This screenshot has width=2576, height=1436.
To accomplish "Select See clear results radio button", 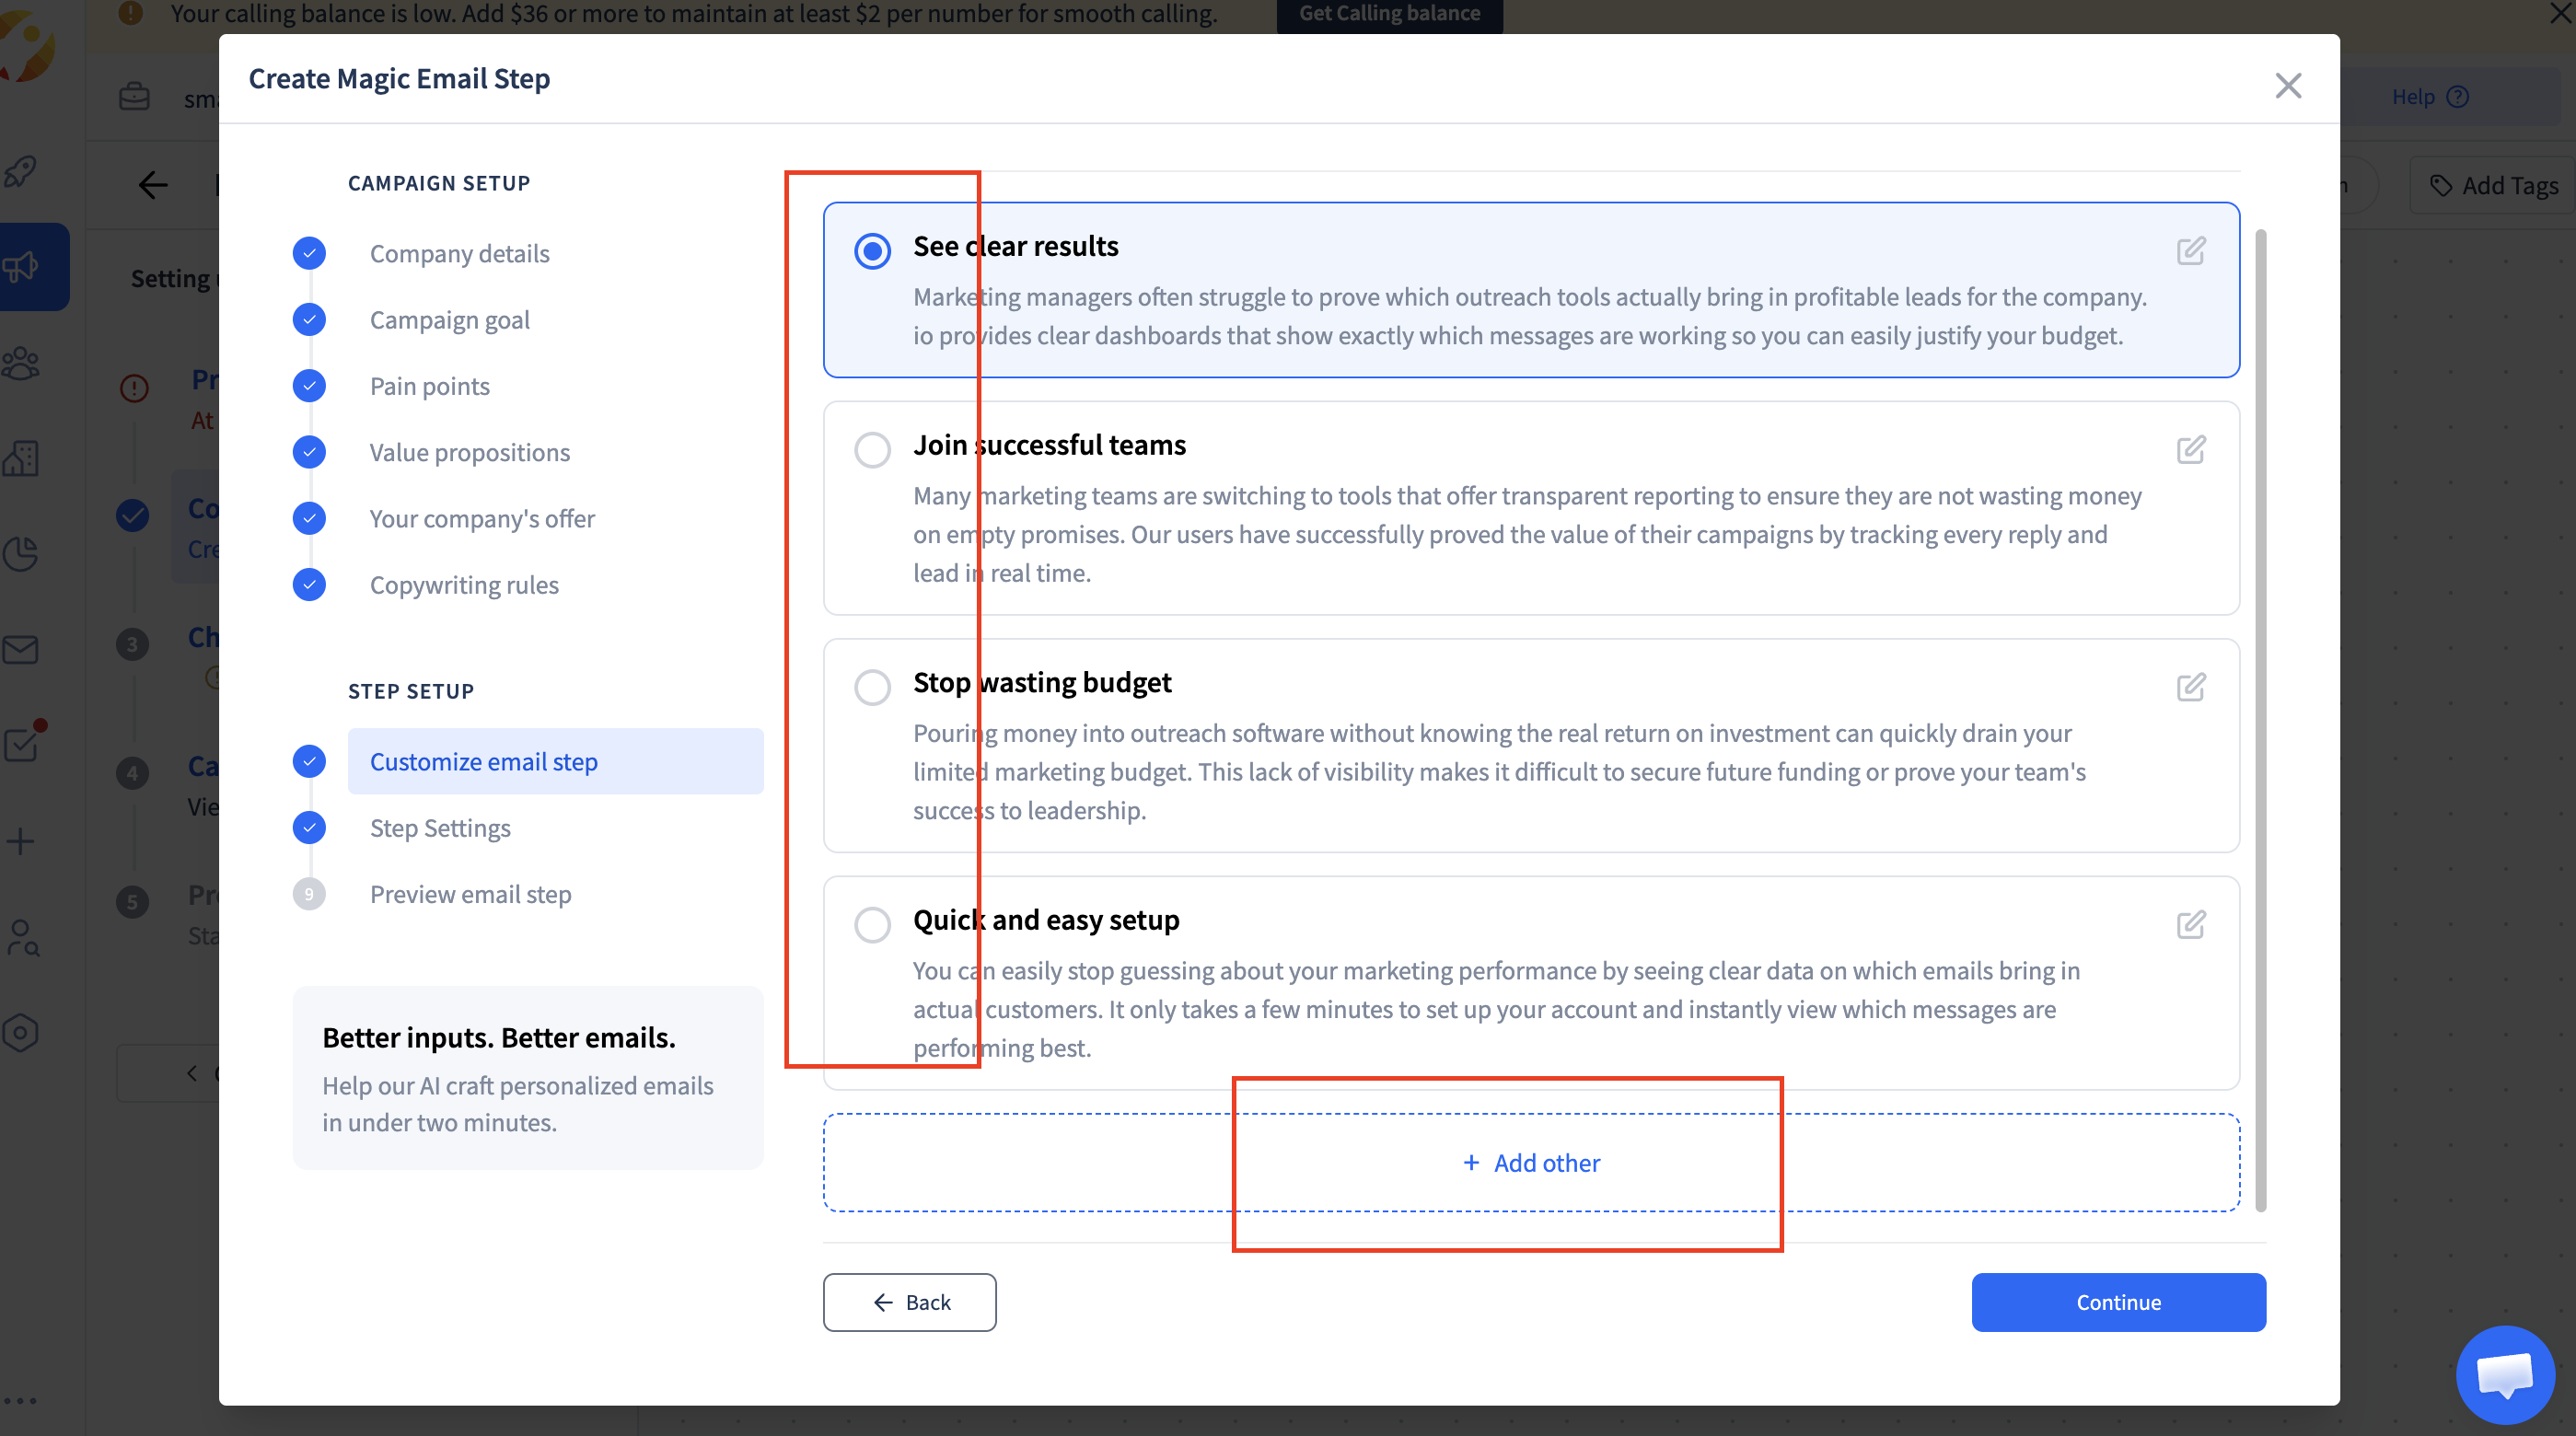I will coord(872,251).
